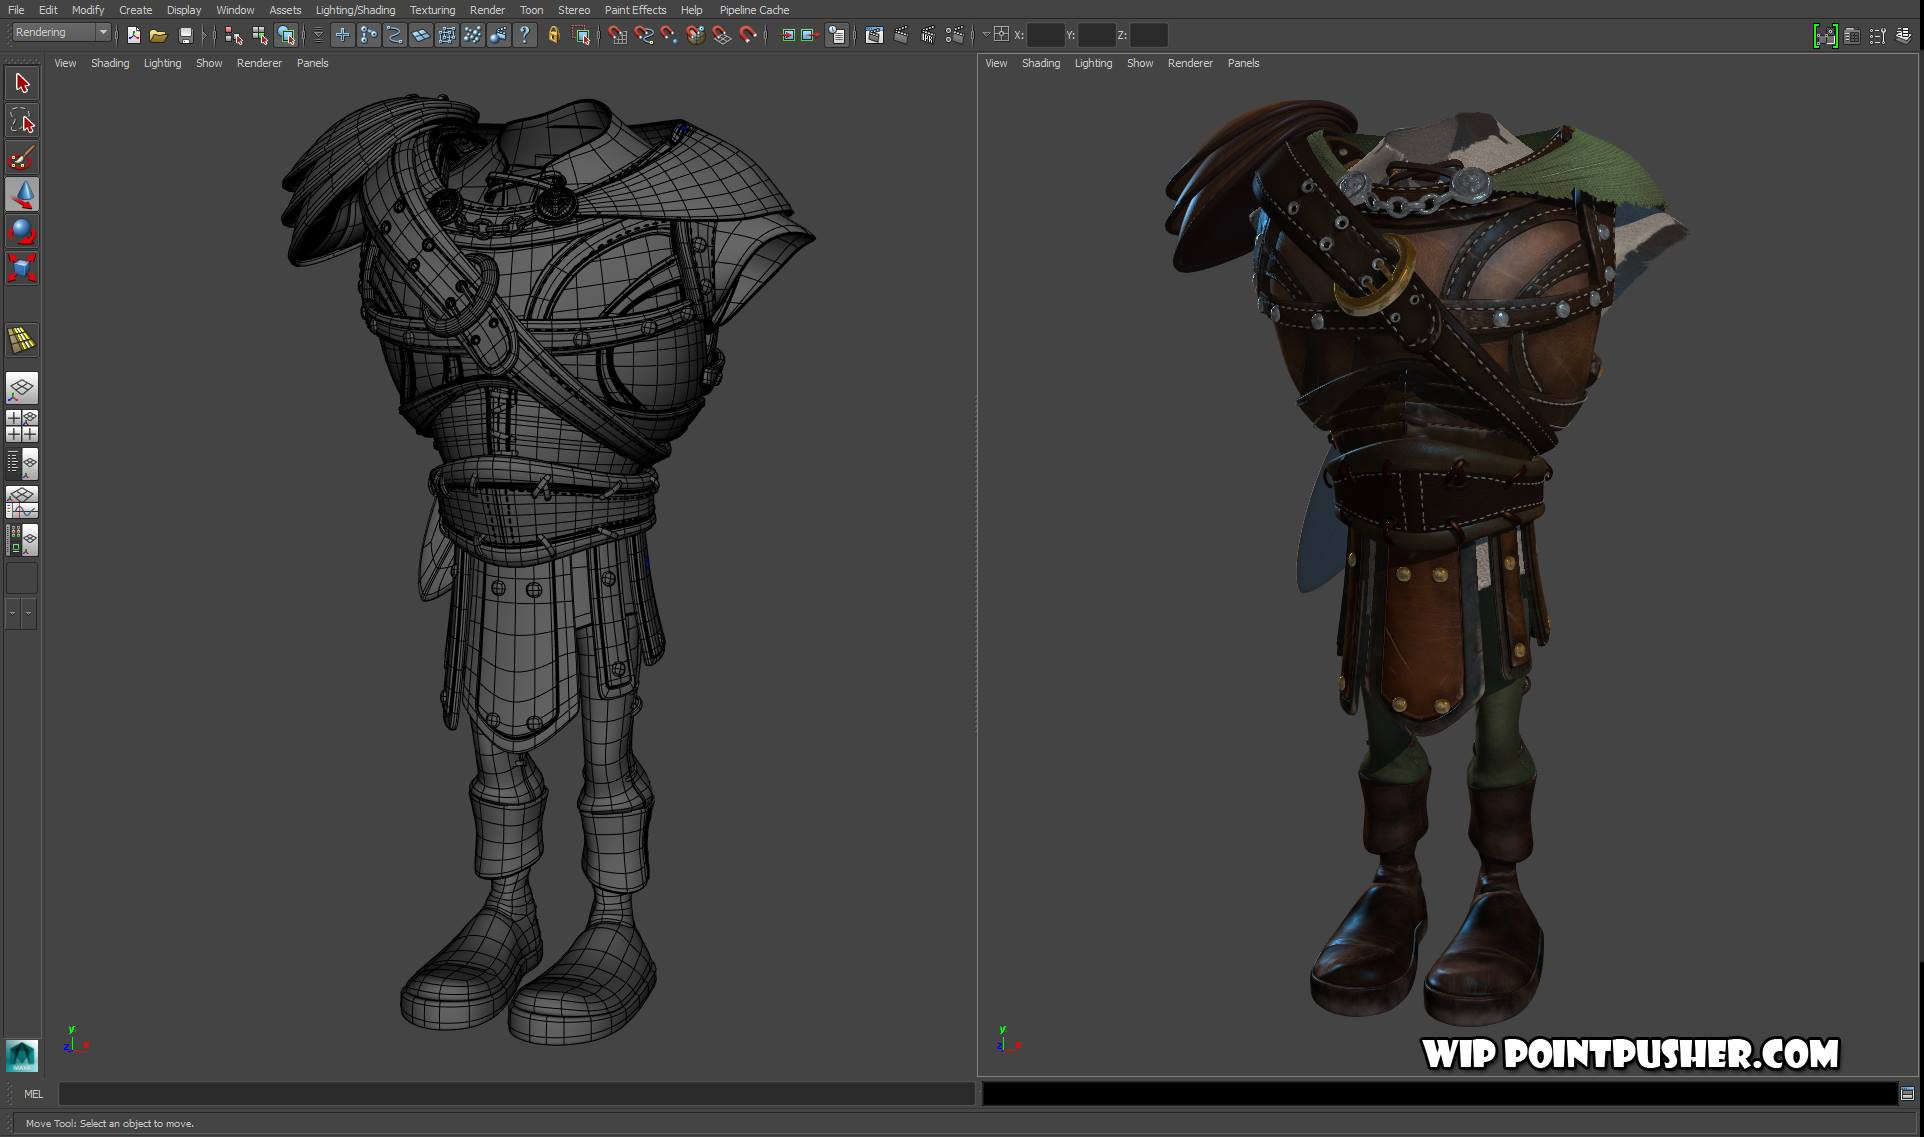Image resolution: width=1924 pixels, height=1137 pixels.
Task: Click the MEL command line field
Action: pos(516,1094)
